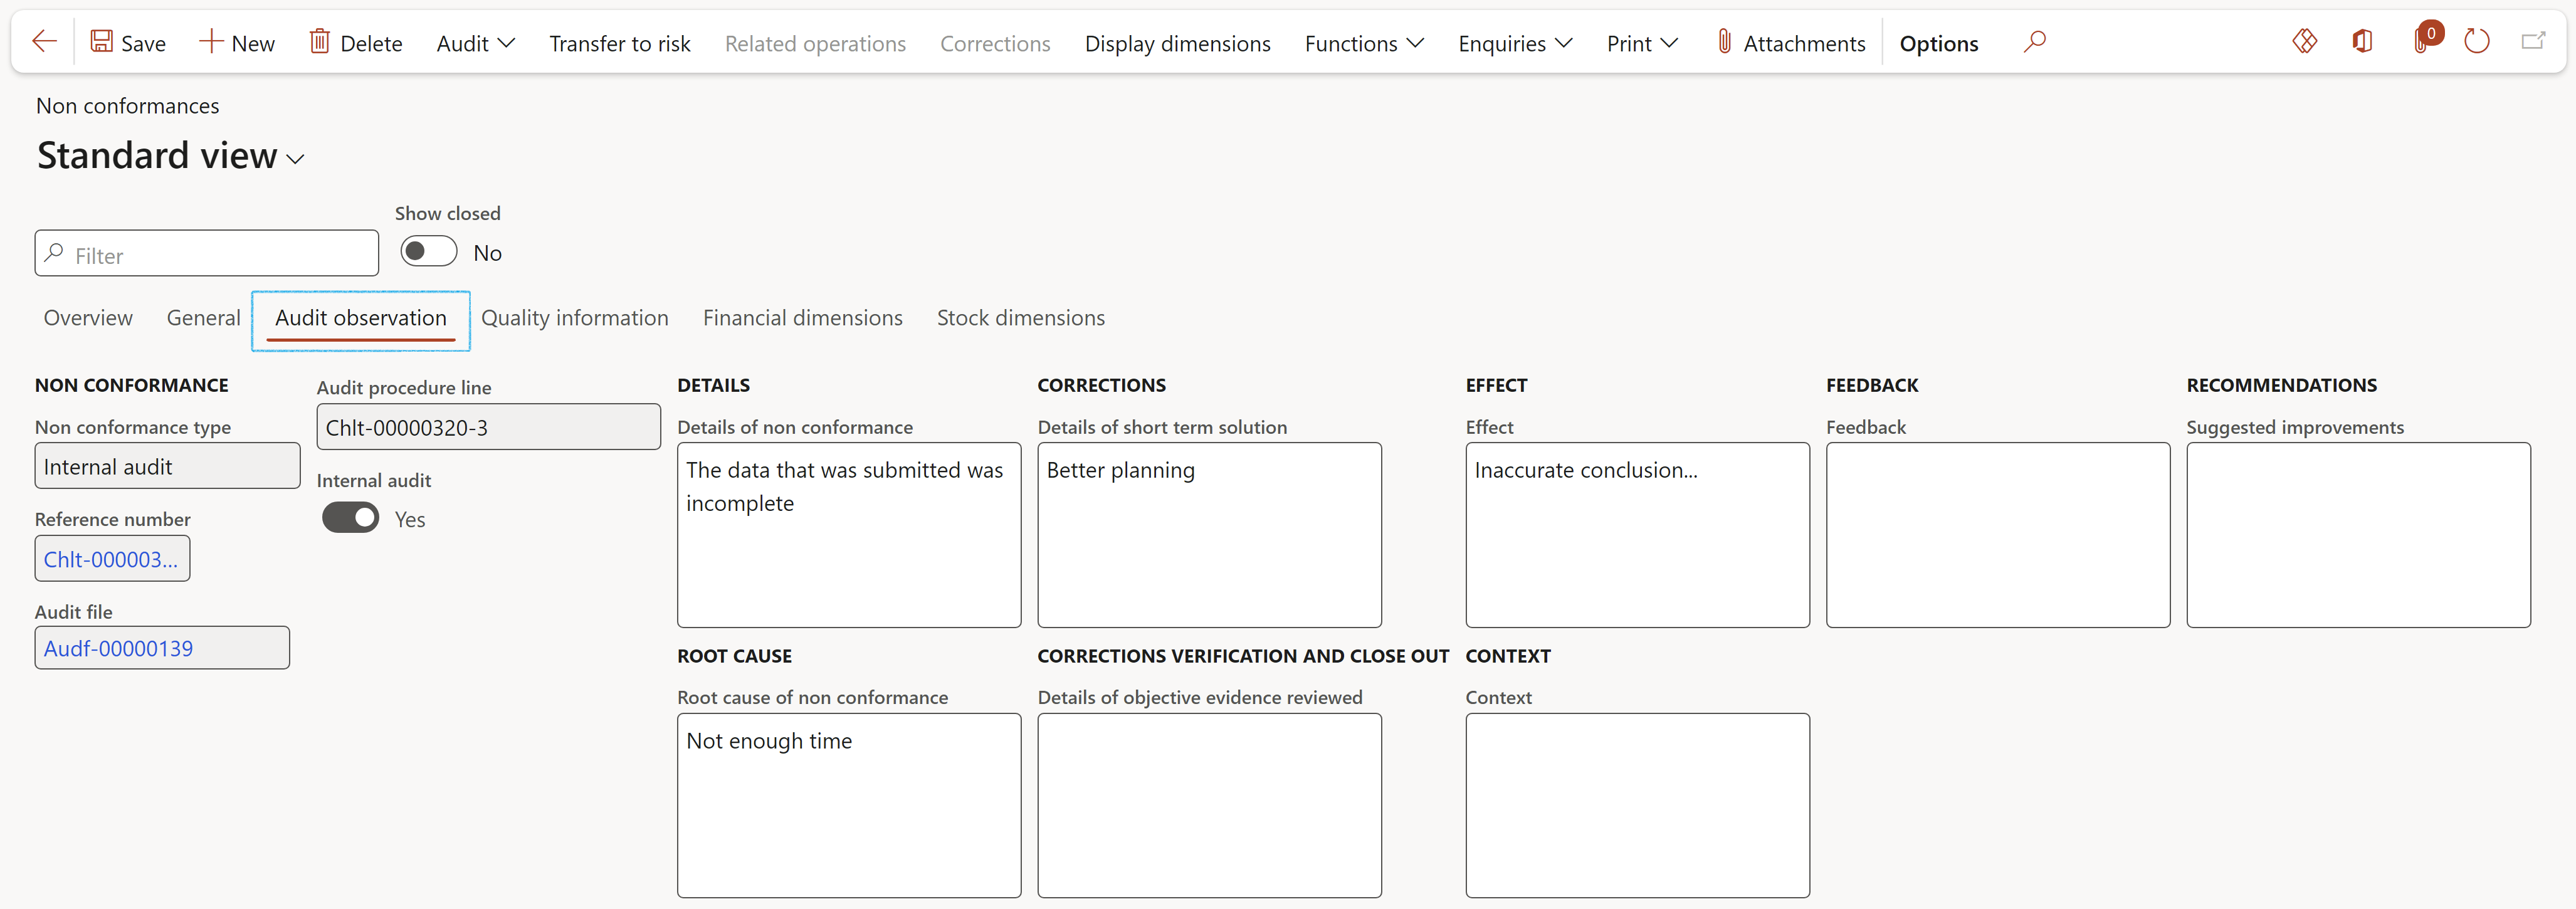Click the back arrow navigation icon
This screenshot has height=909, width=2576.
45,41
